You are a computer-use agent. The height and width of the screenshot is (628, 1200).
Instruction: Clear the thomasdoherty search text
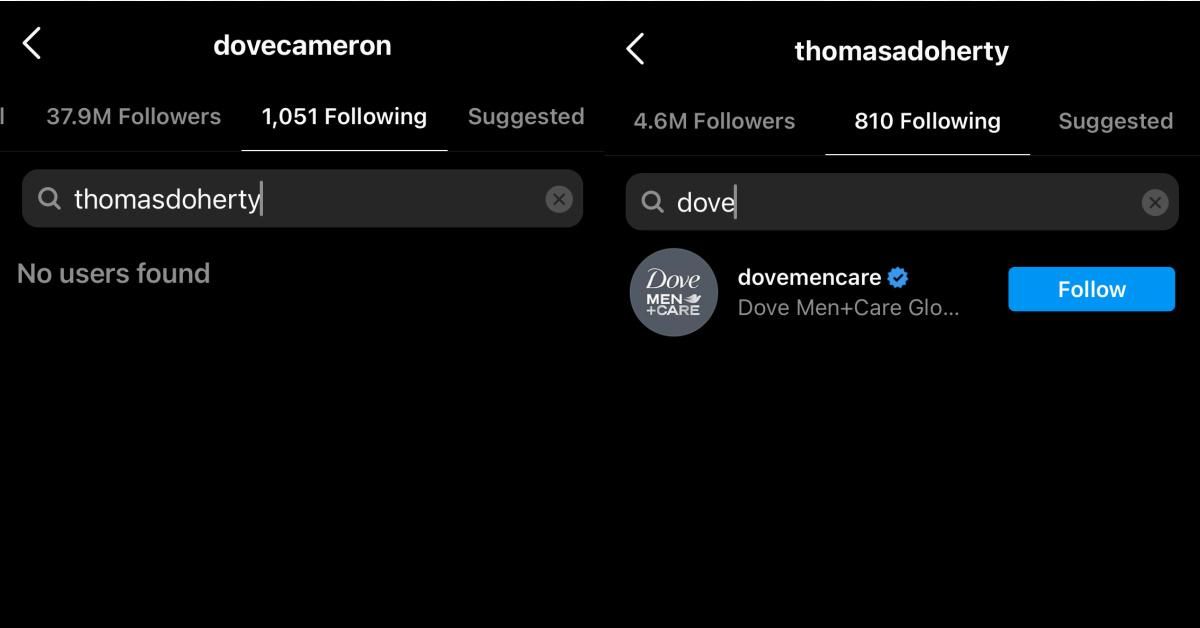(x=559, y=199)
